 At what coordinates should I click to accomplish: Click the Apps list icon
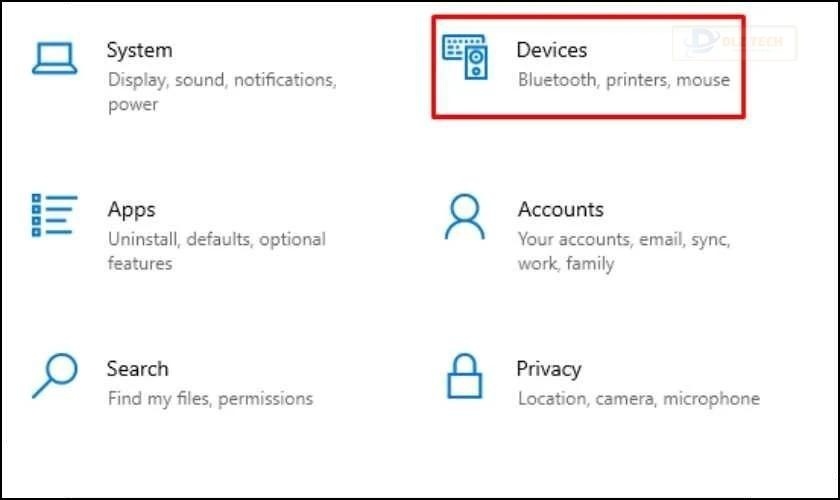pyautogui.click(x=54, y=214)
